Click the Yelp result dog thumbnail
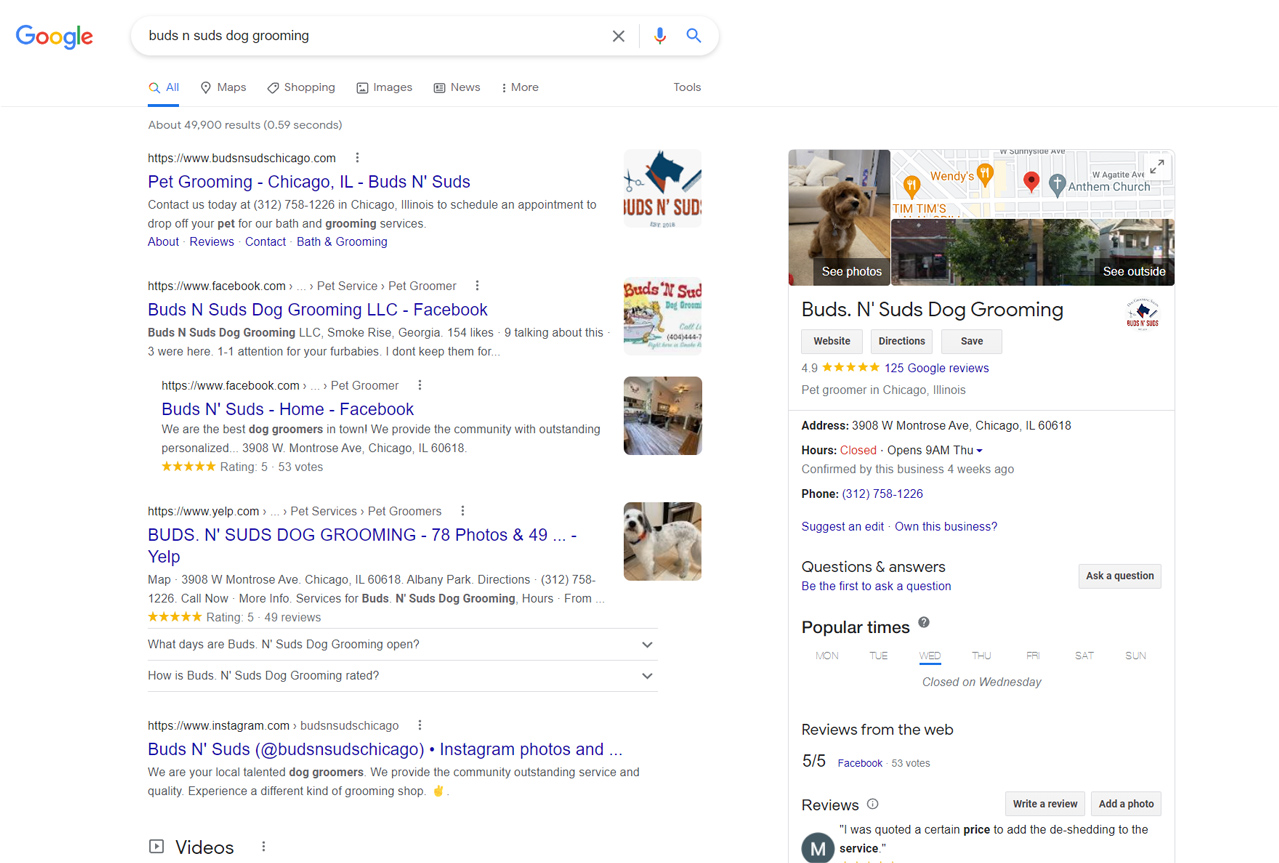The height and width of the screenshot is (863, 1279). tap(663, 542)
